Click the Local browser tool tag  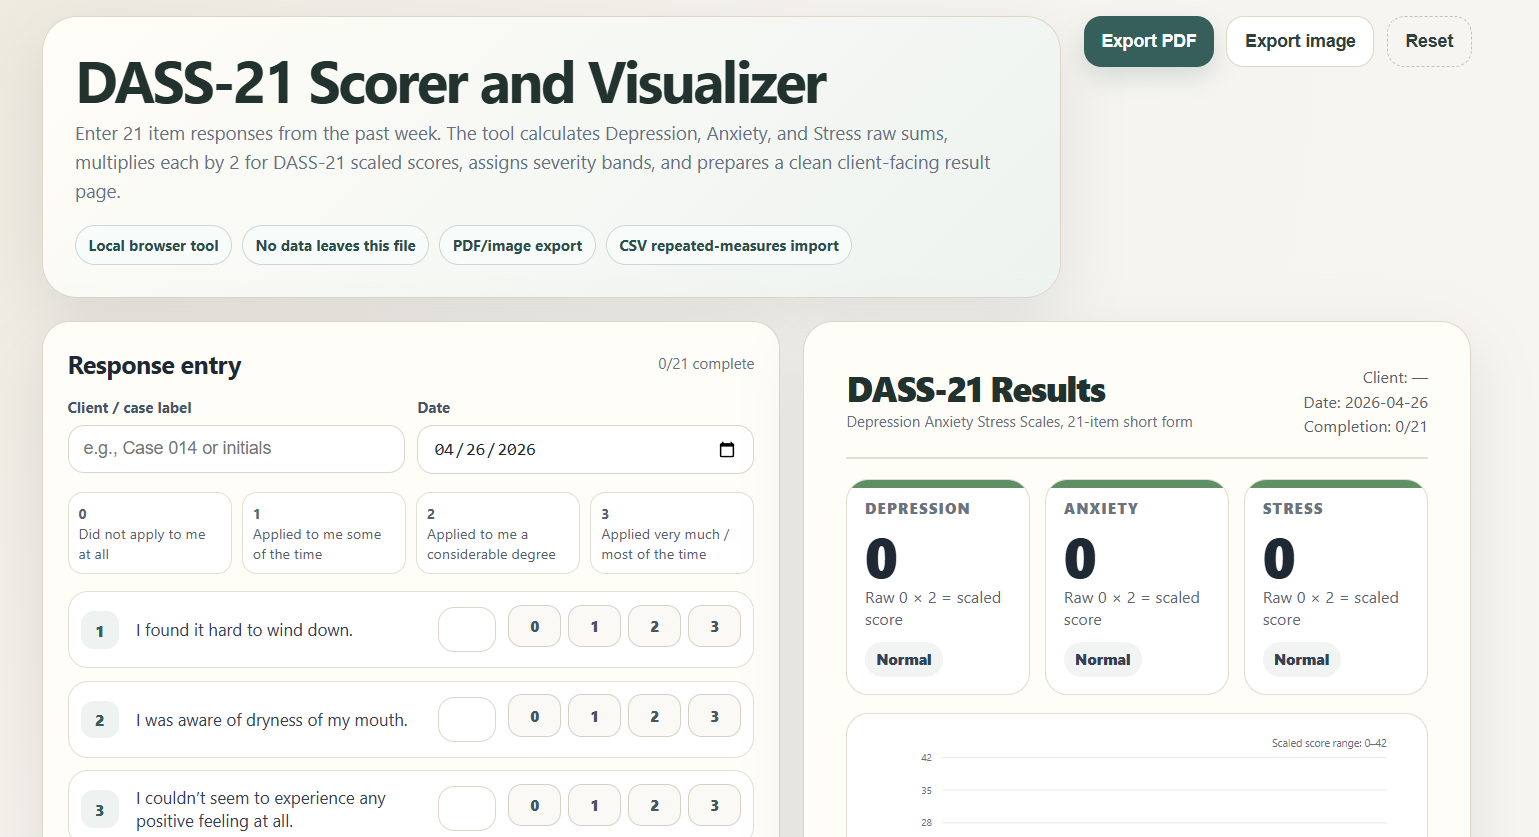point(153,246)
